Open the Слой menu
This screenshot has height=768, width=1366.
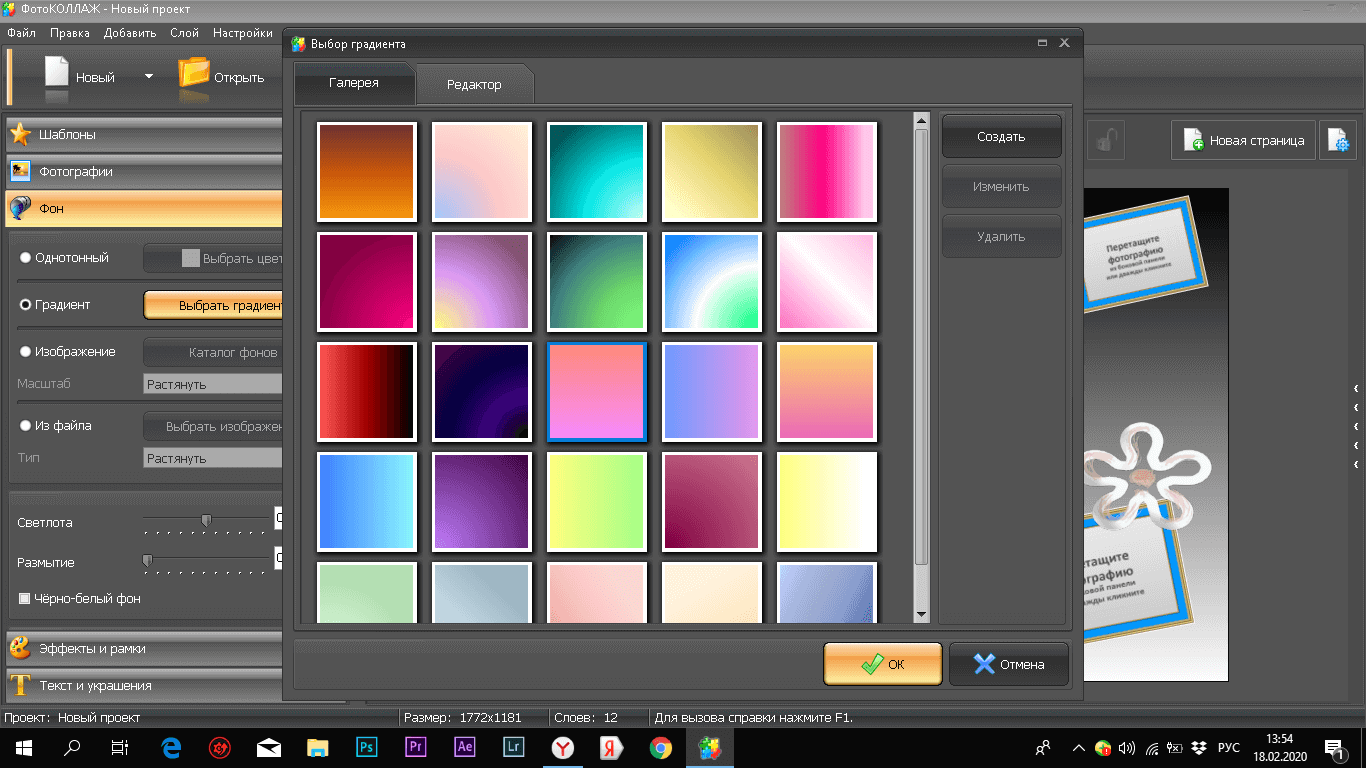184,33
